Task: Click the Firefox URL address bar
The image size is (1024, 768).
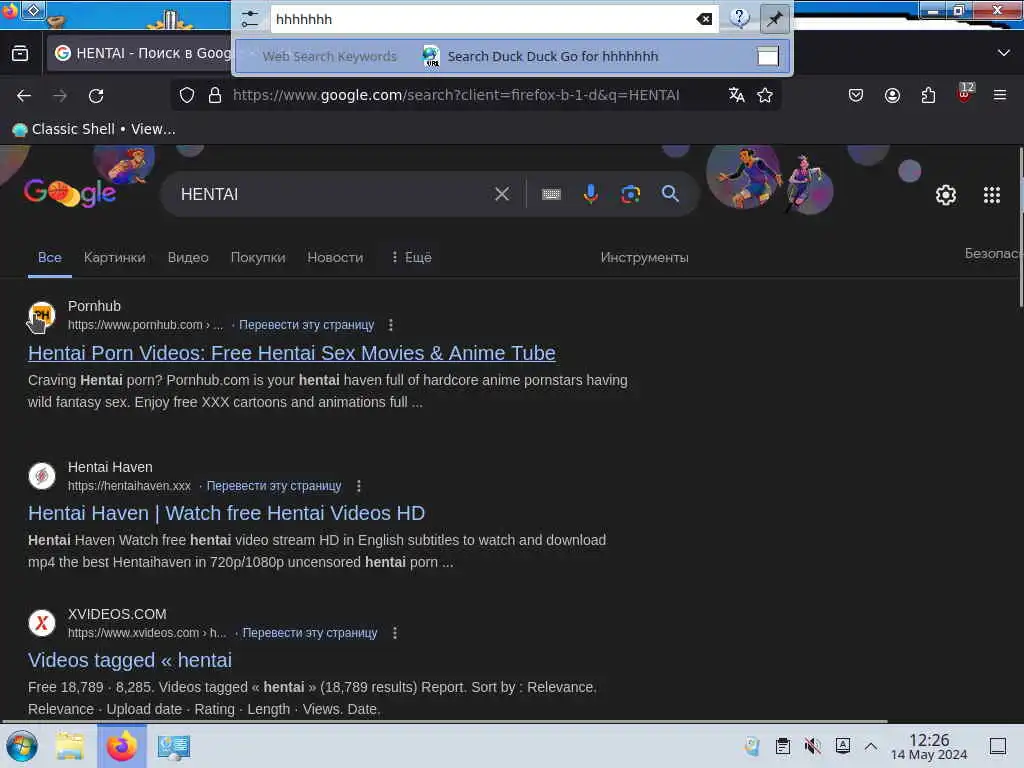Action: (456, 95)
